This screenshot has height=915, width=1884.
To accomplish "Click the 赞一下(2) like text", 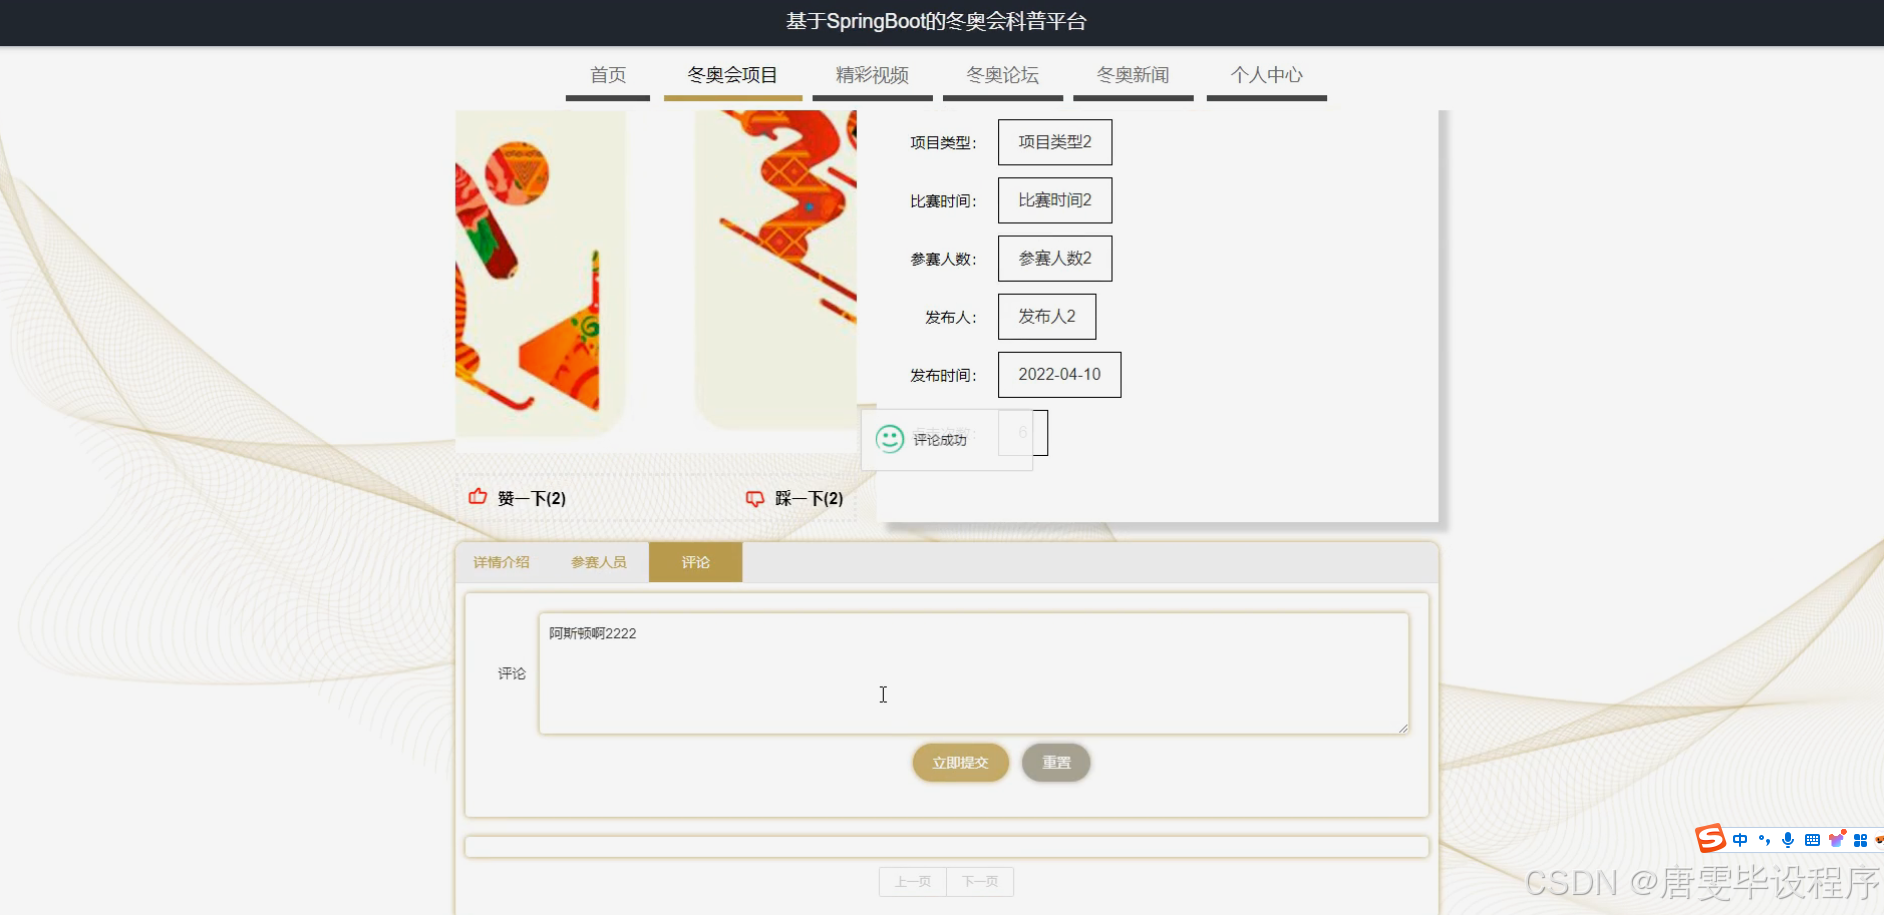I will (532, 498).
